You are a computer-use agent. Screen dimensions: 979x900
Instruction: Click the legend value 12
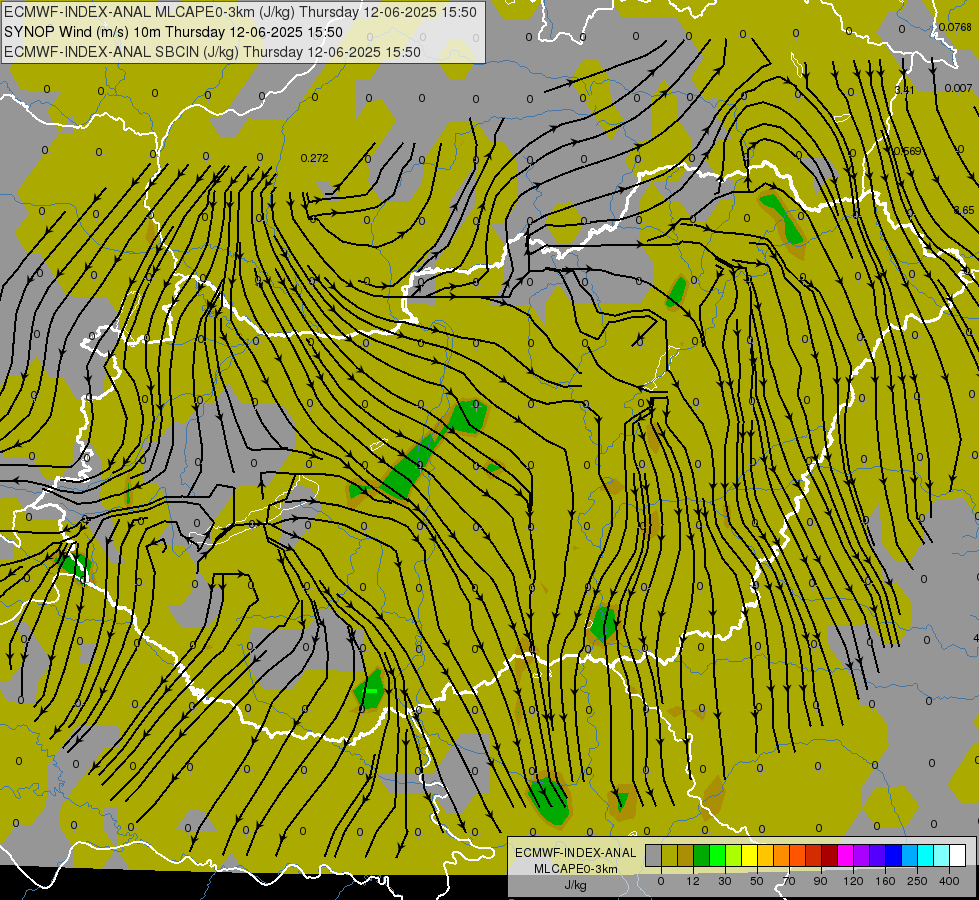pyautogui.click(x=693, y=881)
